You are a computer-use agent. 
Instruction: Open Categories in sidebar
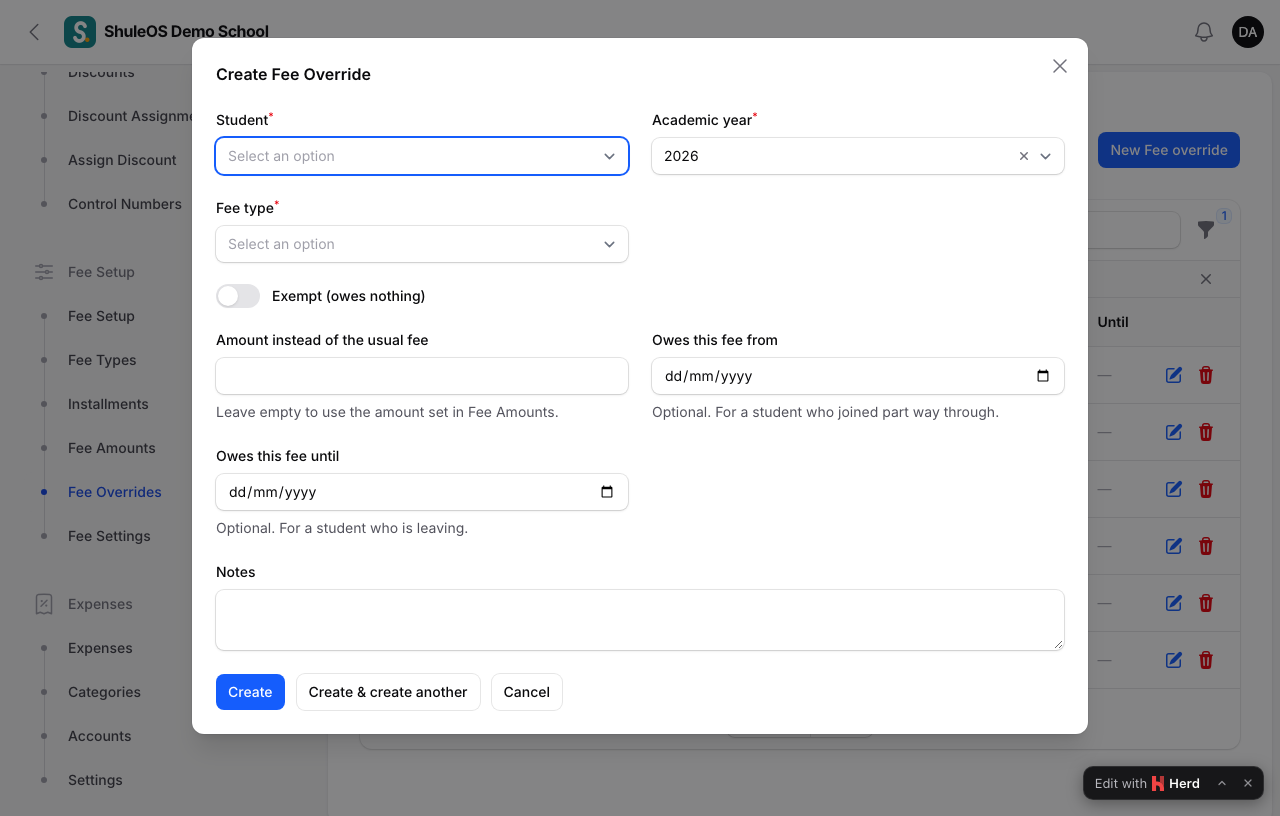click(104, 692)
